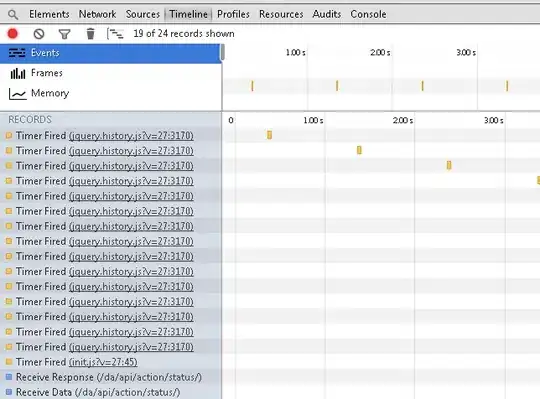Click the 2.00 s label on the records ruler
The width and height of the screenshot is (540, 399).
[403, 120]
